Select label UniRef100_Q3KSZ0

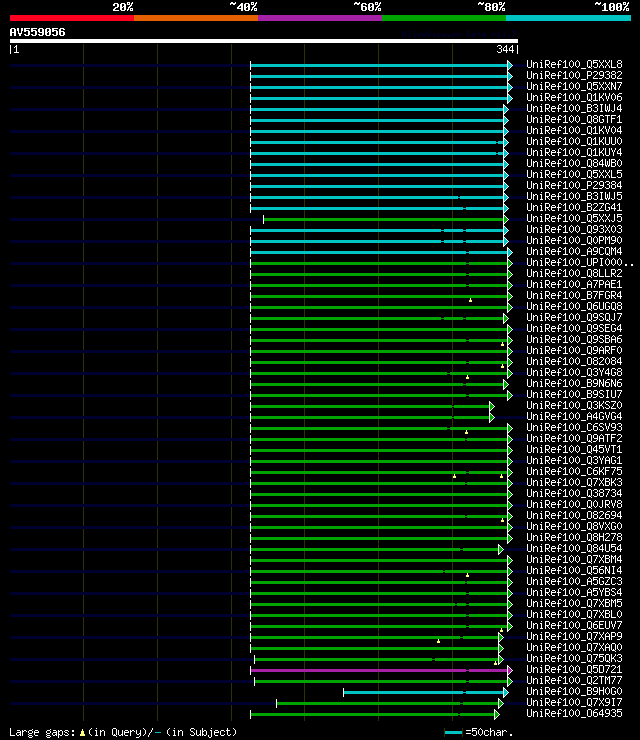(x=574, y=405)
